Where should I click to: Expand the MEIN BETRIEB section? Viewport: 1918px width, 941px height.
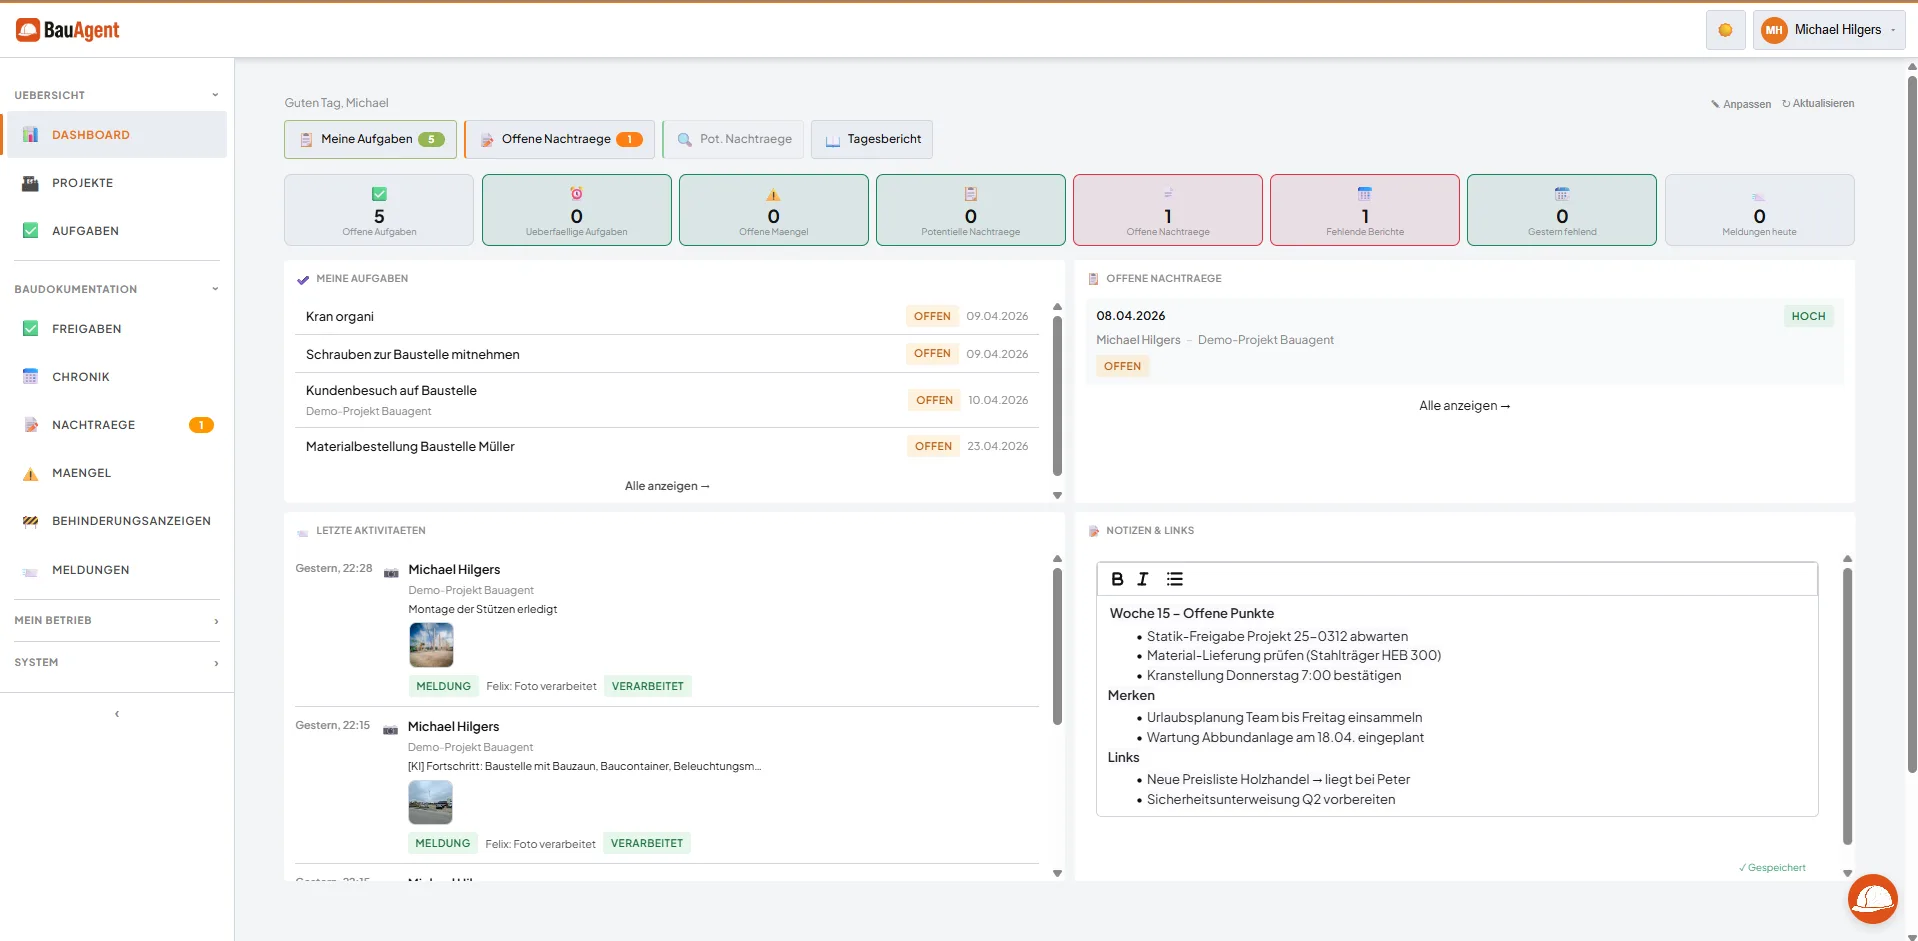[116, 620]
